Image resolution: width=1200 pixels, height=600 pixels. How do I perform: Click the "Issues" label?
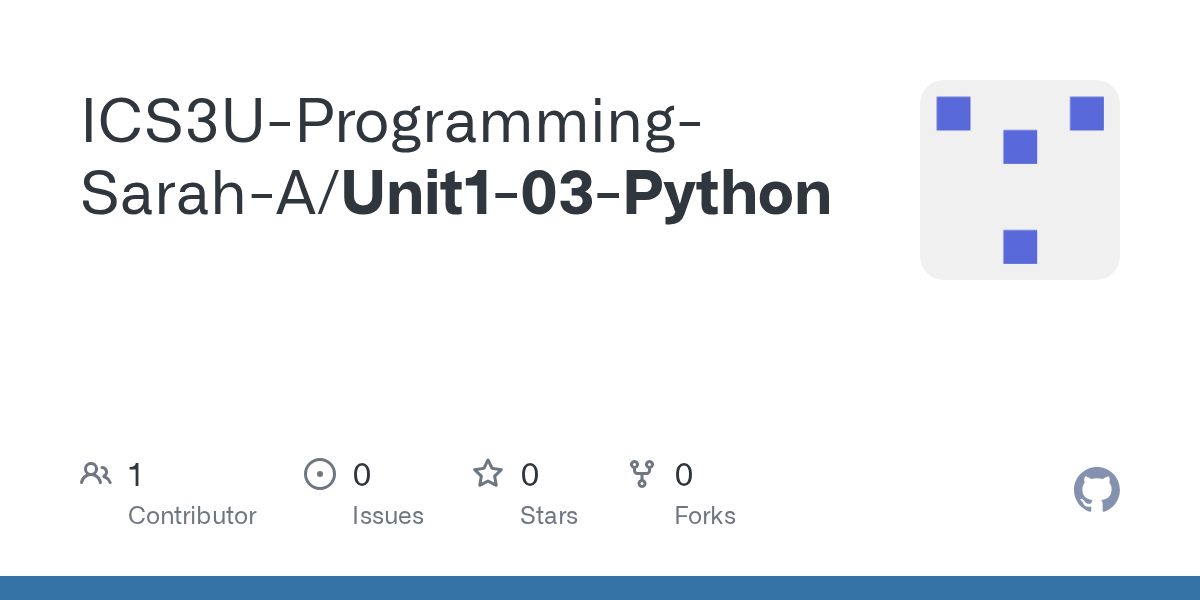[388, 516]
